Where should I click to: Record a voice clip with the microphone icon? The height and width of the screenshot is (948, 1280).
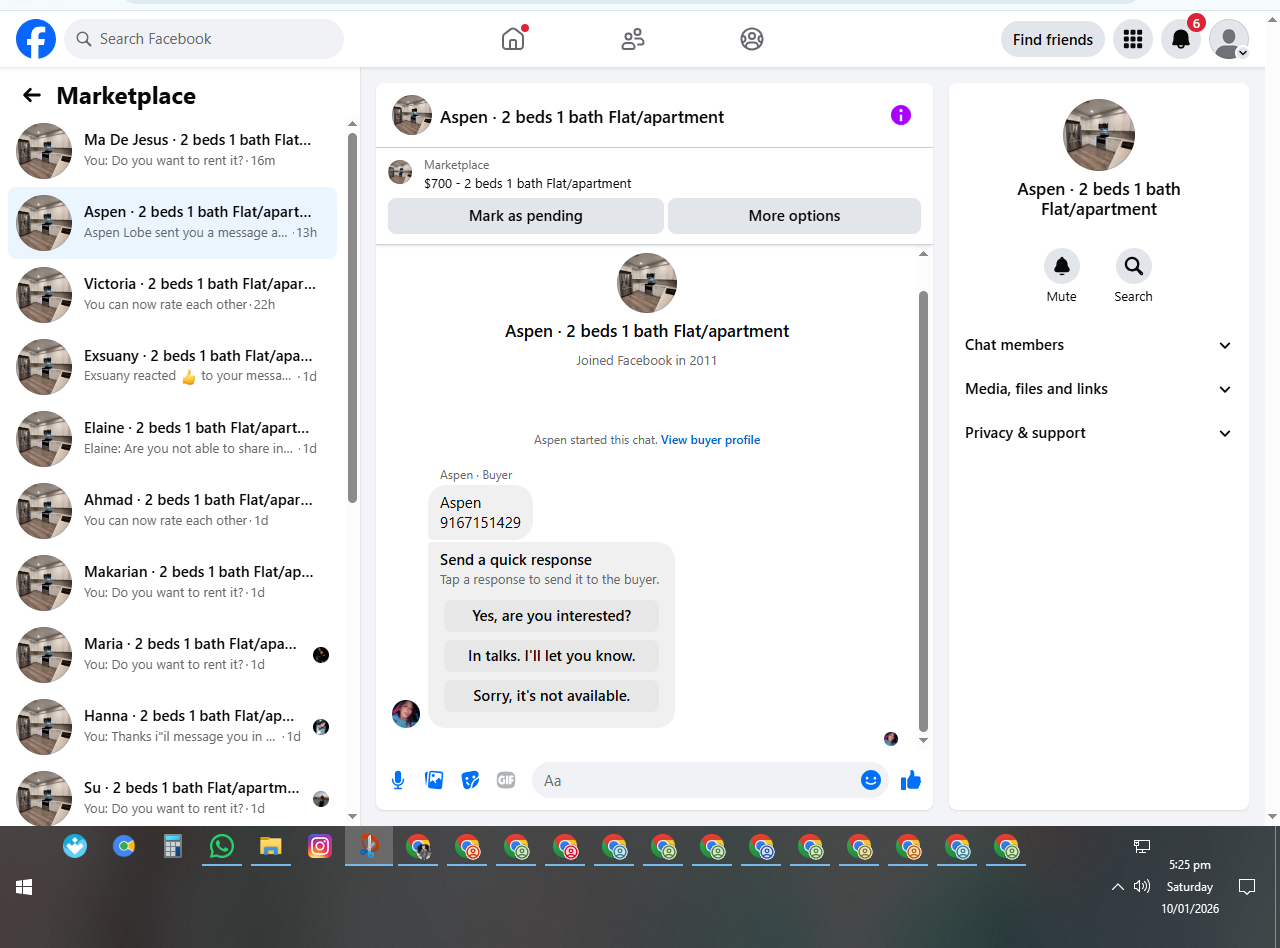(x=398, y=780)
